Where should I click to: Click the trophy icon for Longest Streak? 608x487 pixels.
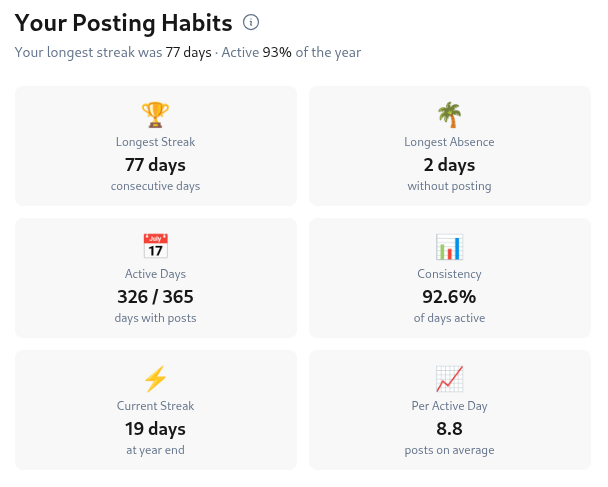pyautogui.click(x=155, y=115)
